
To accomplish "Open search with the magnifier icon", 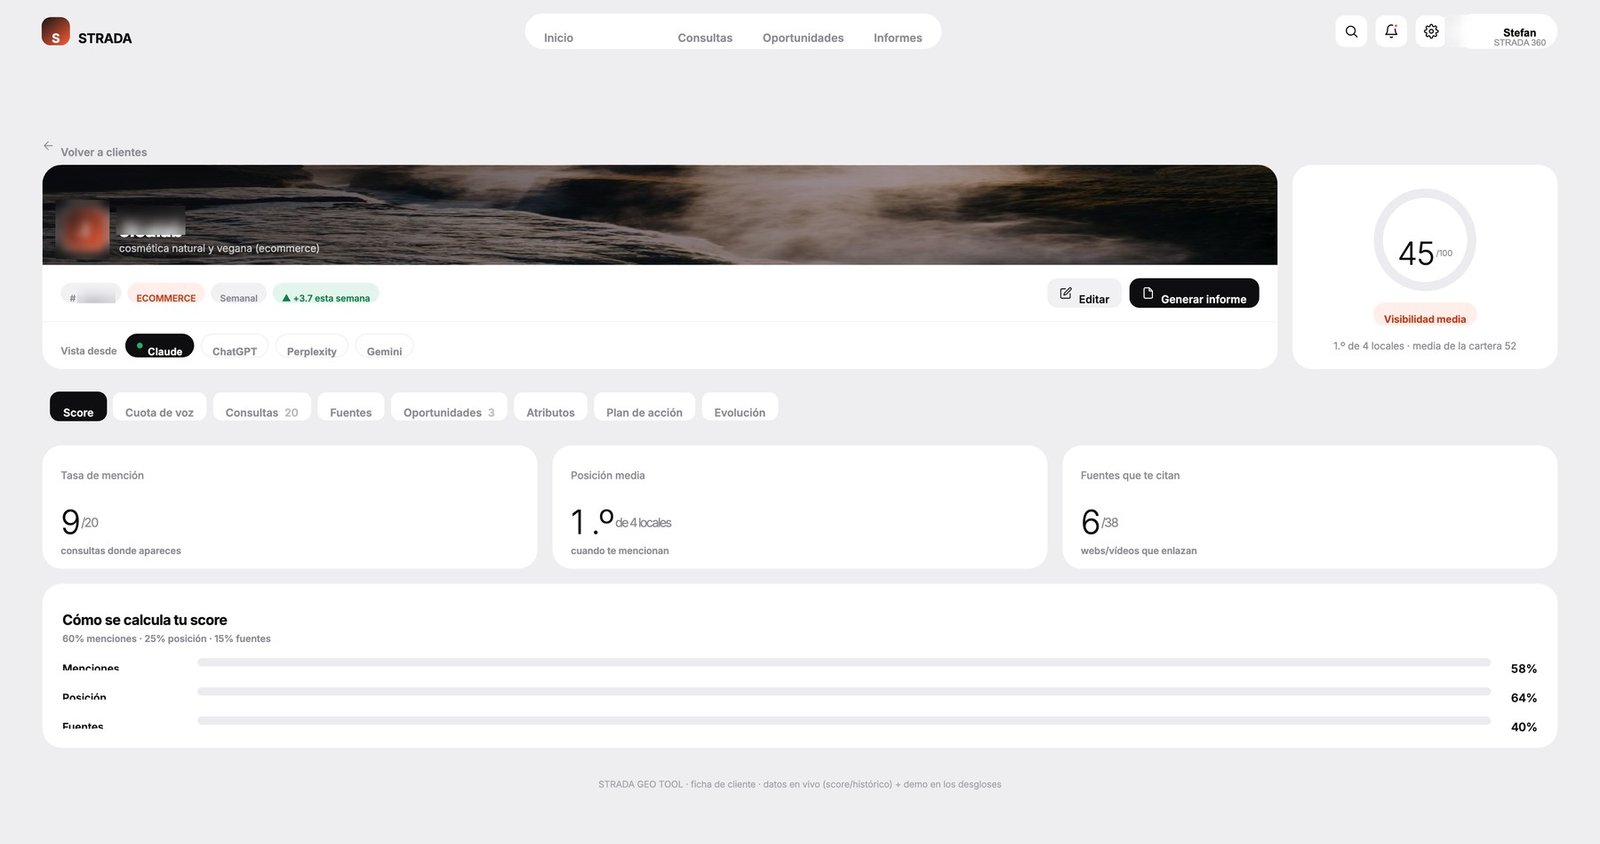I will [1351, 32].
